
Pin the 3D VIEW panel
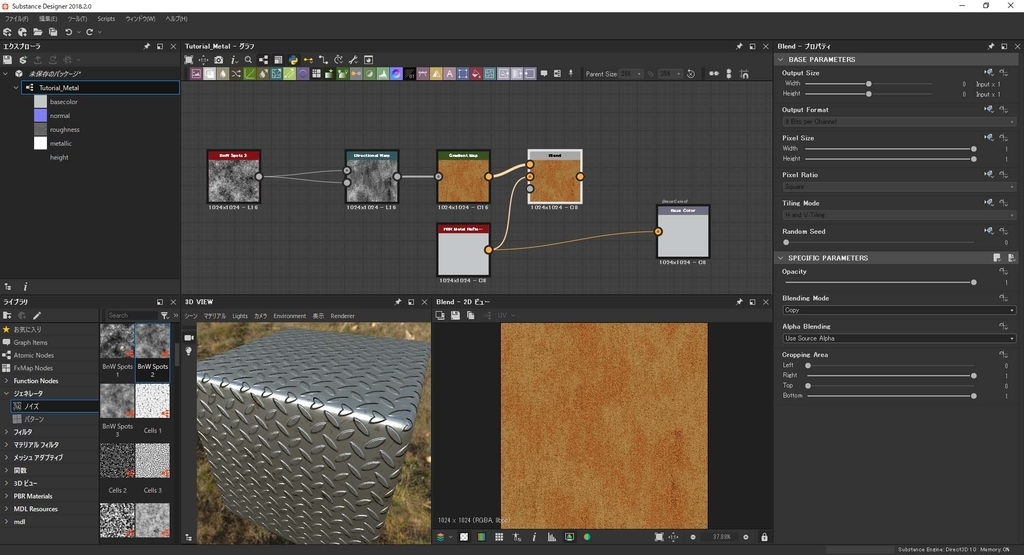[x=398, y=301]
